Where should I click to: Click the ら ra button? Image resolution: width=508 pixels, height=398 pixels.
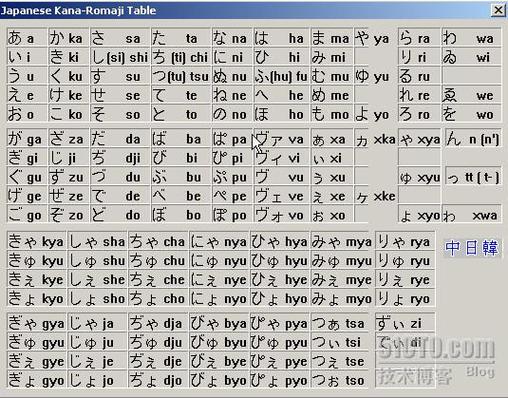419,38
